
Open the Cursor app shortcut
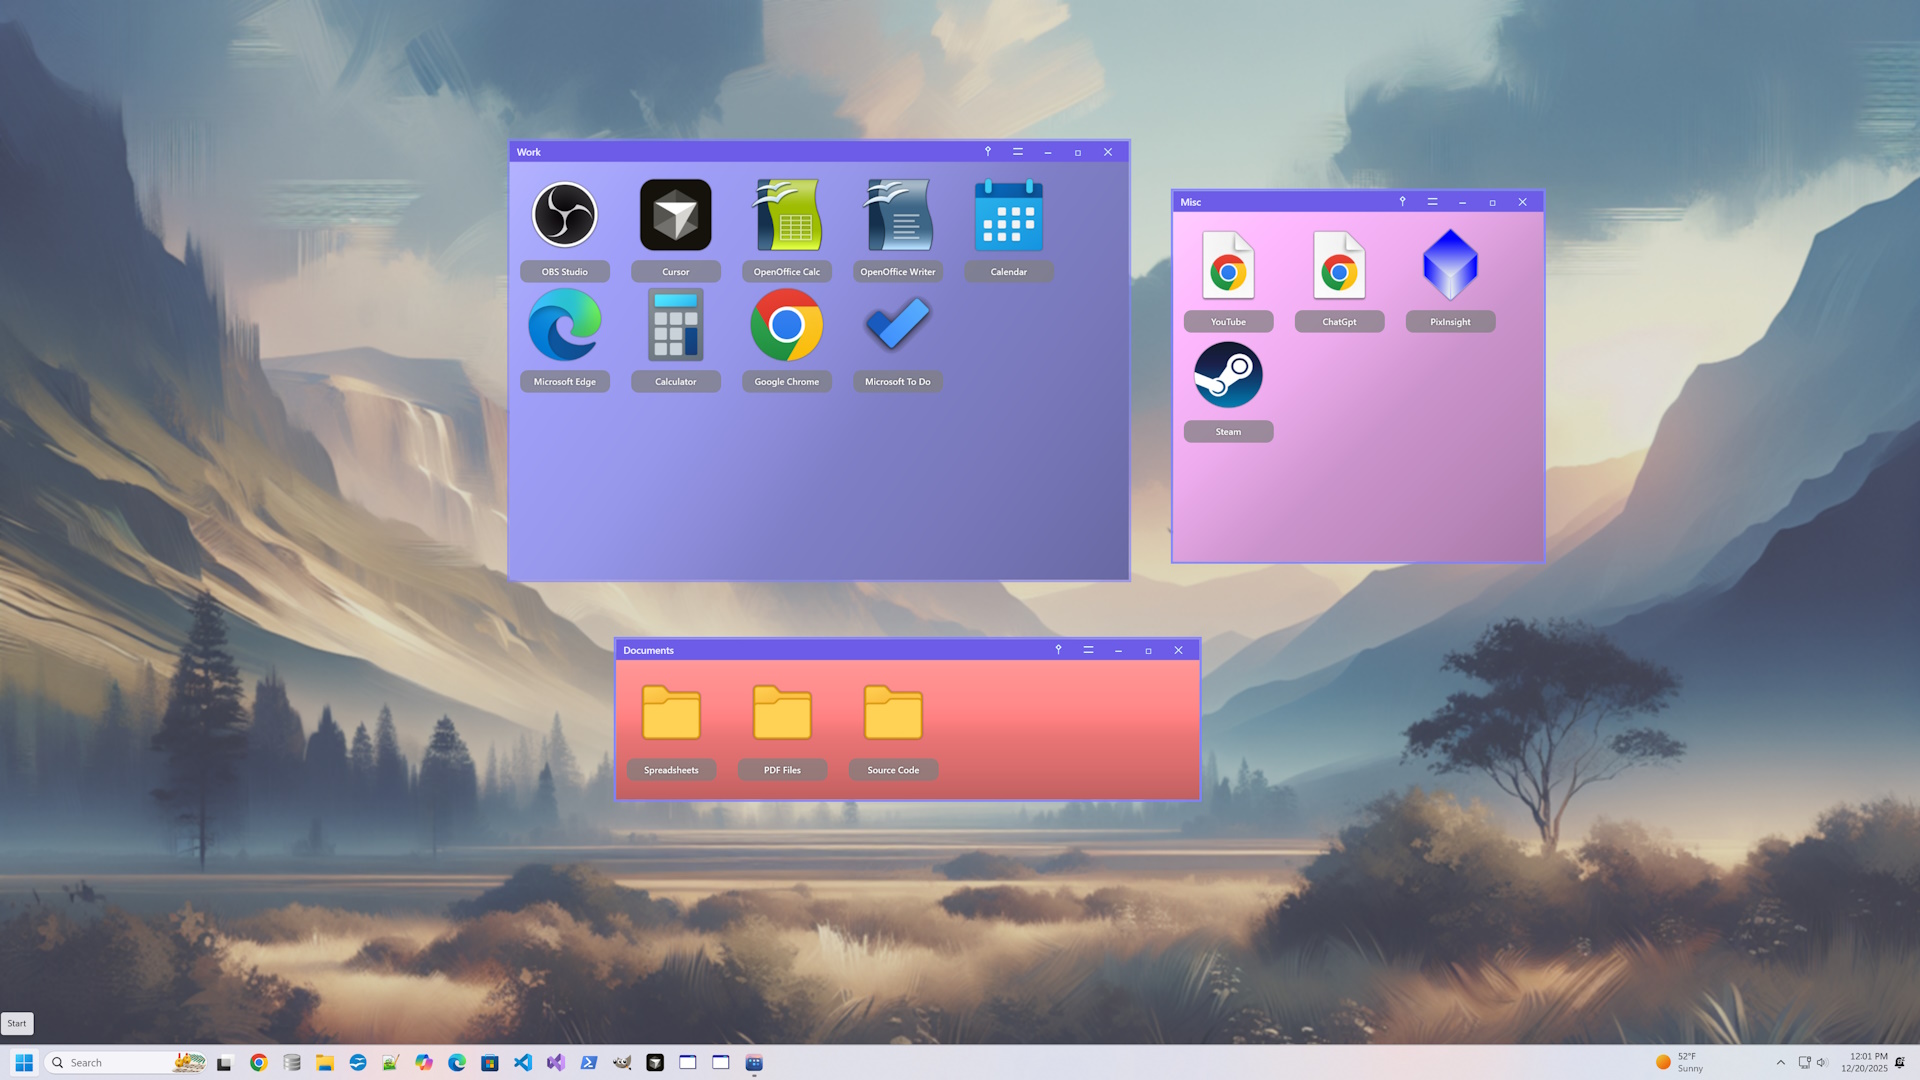click(675, 214)
